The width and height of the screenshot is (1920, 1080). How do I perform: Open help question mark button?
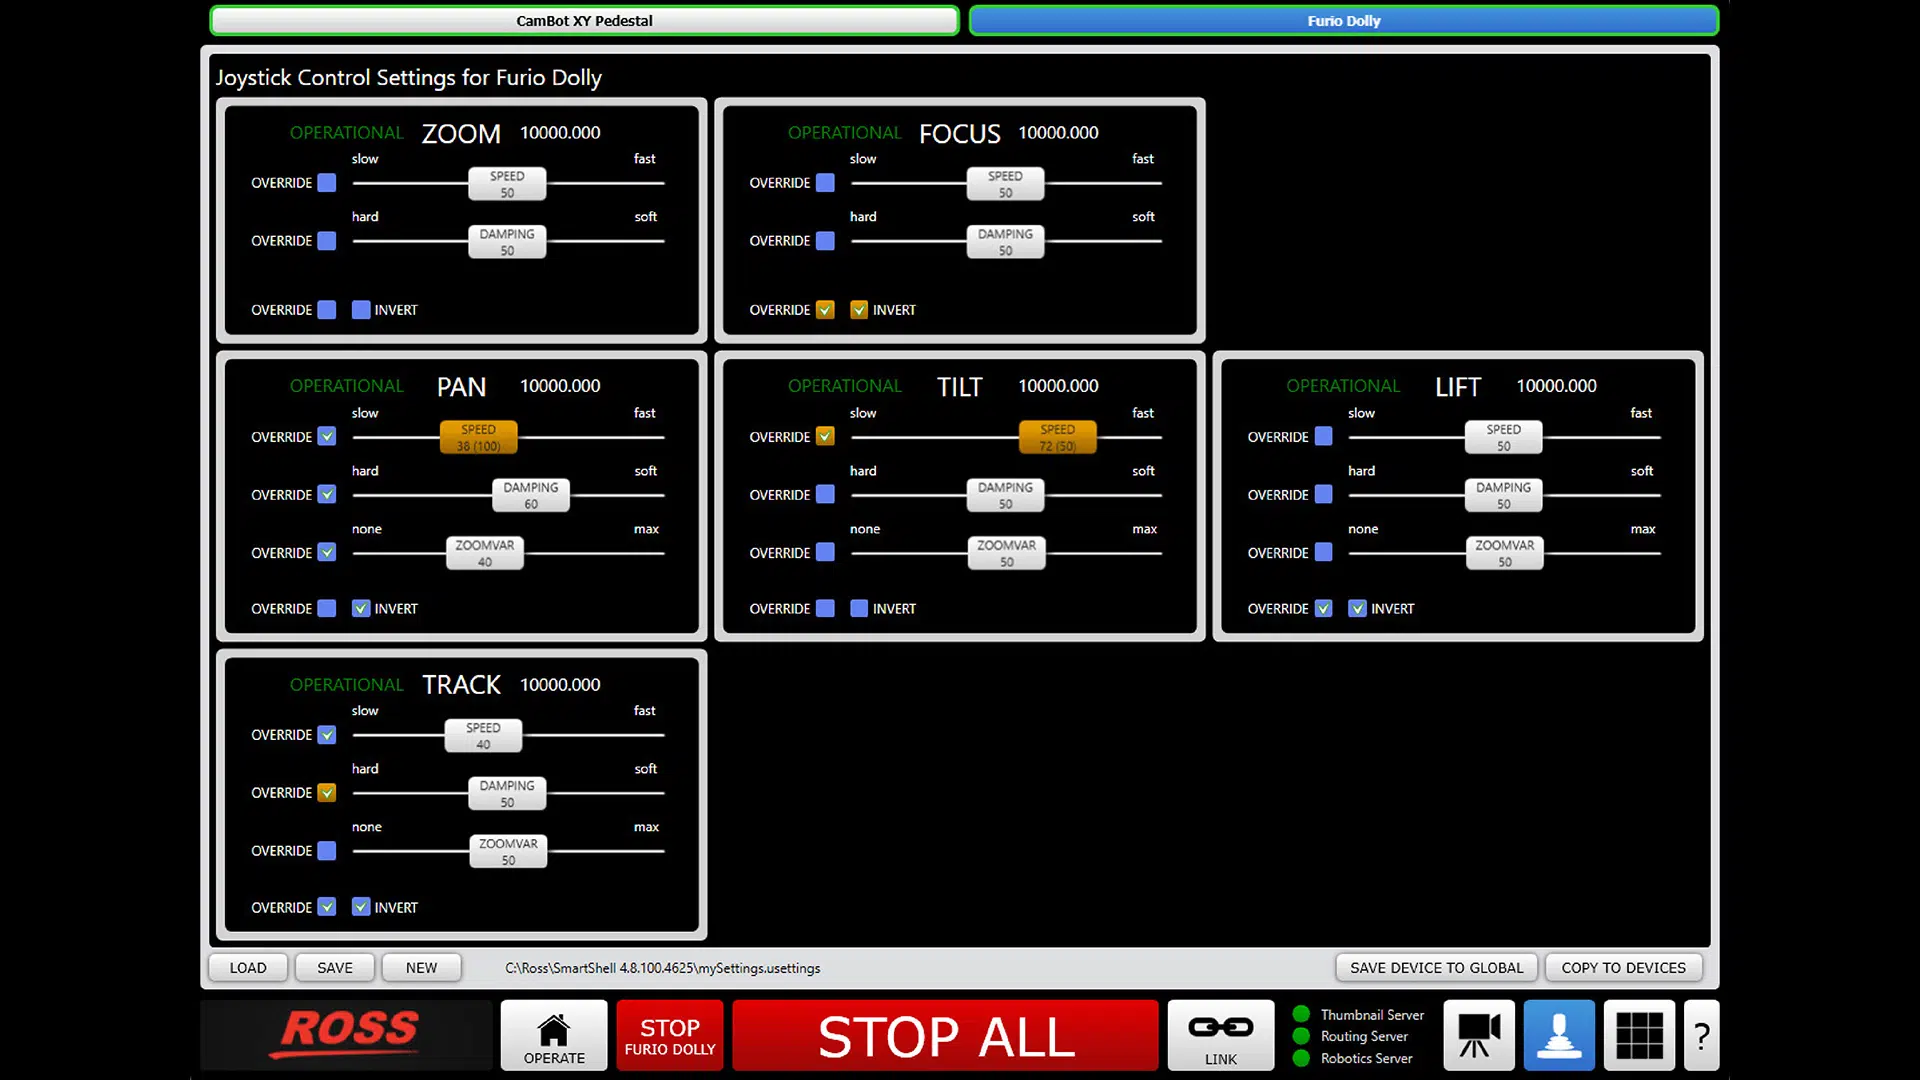pos(1701,1036)
